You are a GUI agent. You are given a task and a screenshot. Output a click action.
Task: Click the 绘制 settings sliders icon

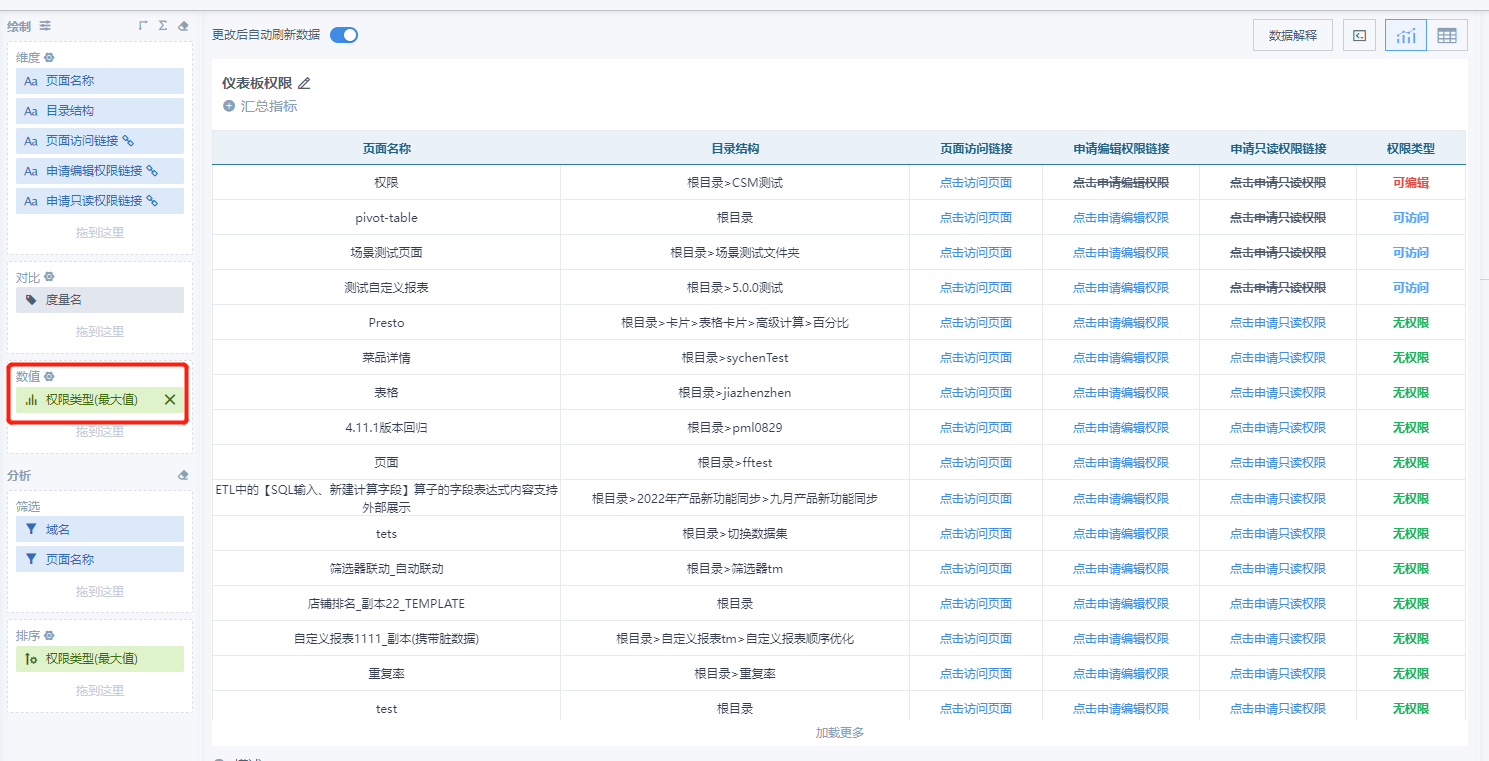(x=45, y=25)
